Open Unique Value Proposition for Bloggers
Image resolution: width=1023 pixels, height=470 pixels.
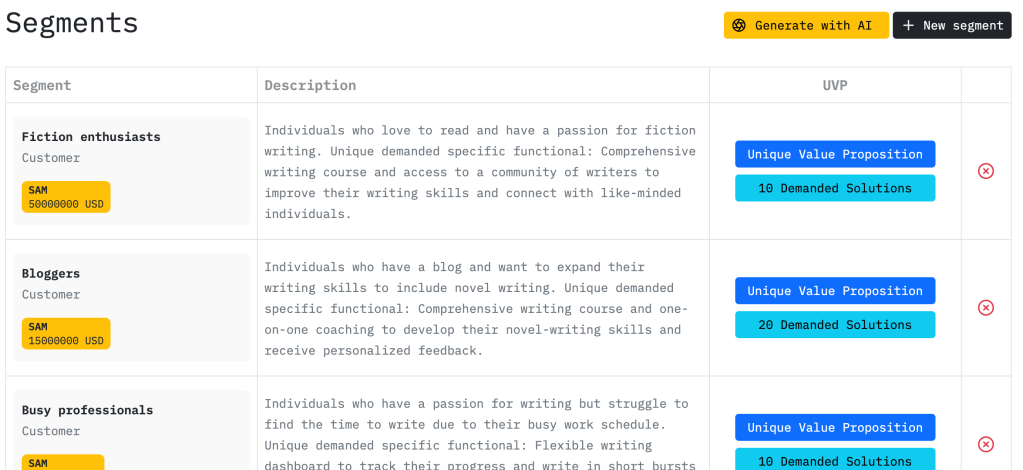coord(835,291)
